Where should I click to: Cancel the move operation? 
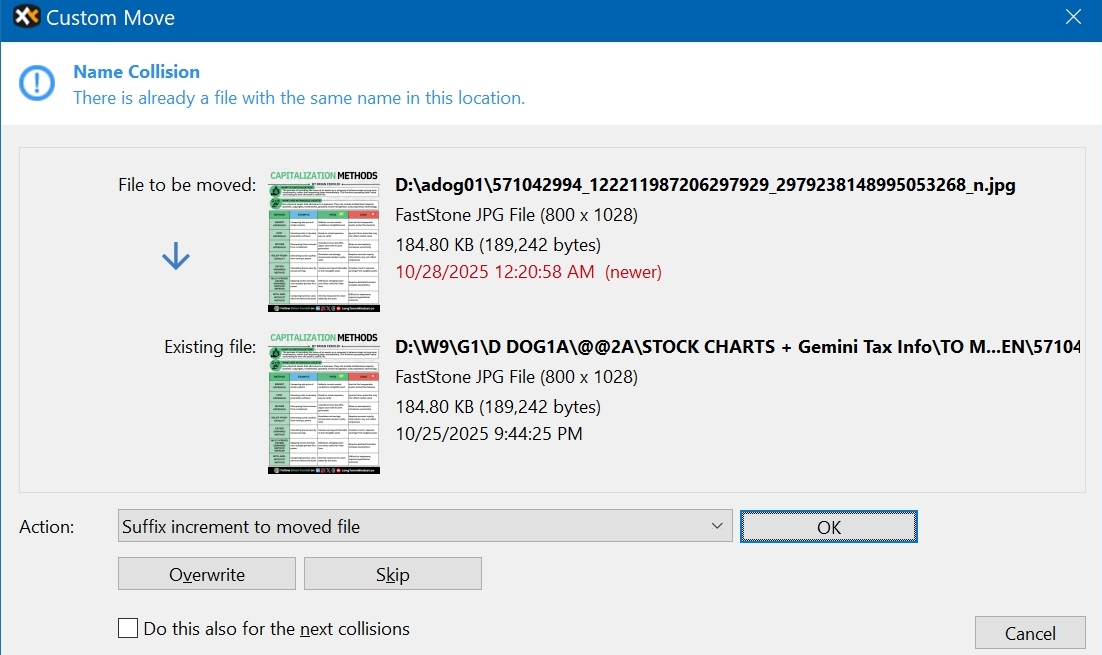pyautogui.click(x=1030, y=633)
